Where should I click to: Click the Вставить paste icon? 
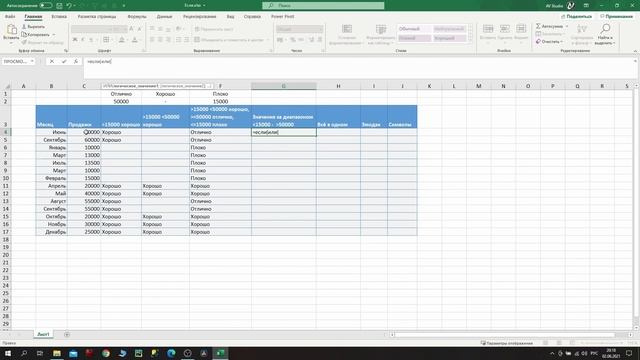(11, 30)
